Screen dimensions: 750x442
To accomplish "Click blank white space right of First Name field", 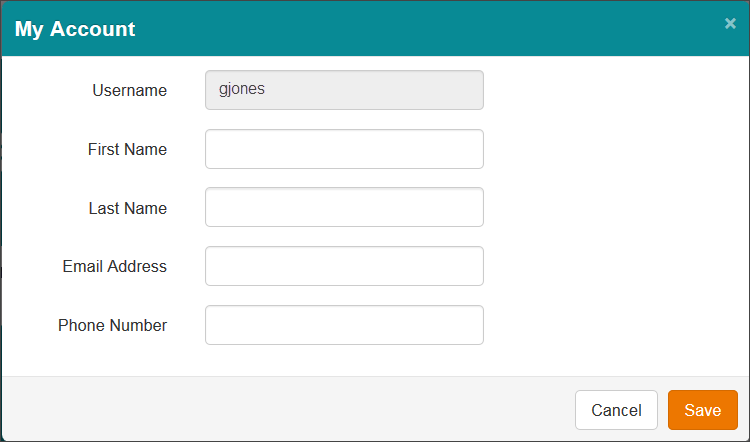I will coord(615,149).
